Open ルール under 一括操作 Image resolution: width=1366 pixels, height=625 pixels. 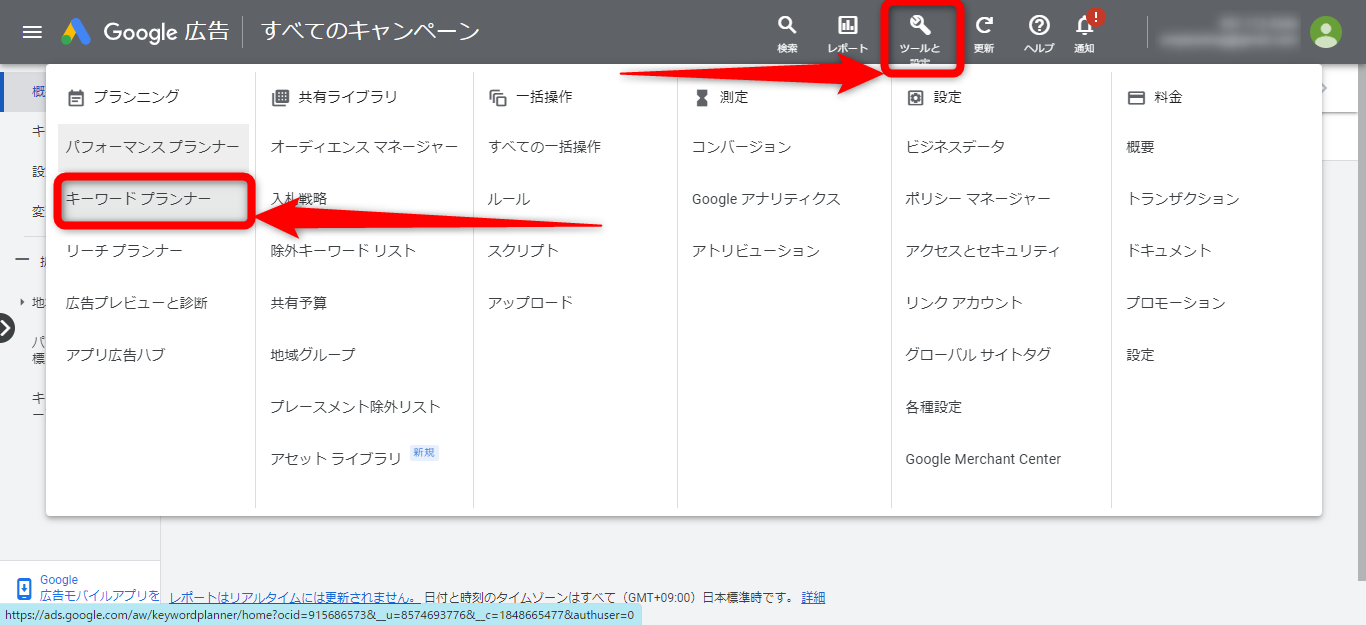pyautogui.click(x=509, y=199)
